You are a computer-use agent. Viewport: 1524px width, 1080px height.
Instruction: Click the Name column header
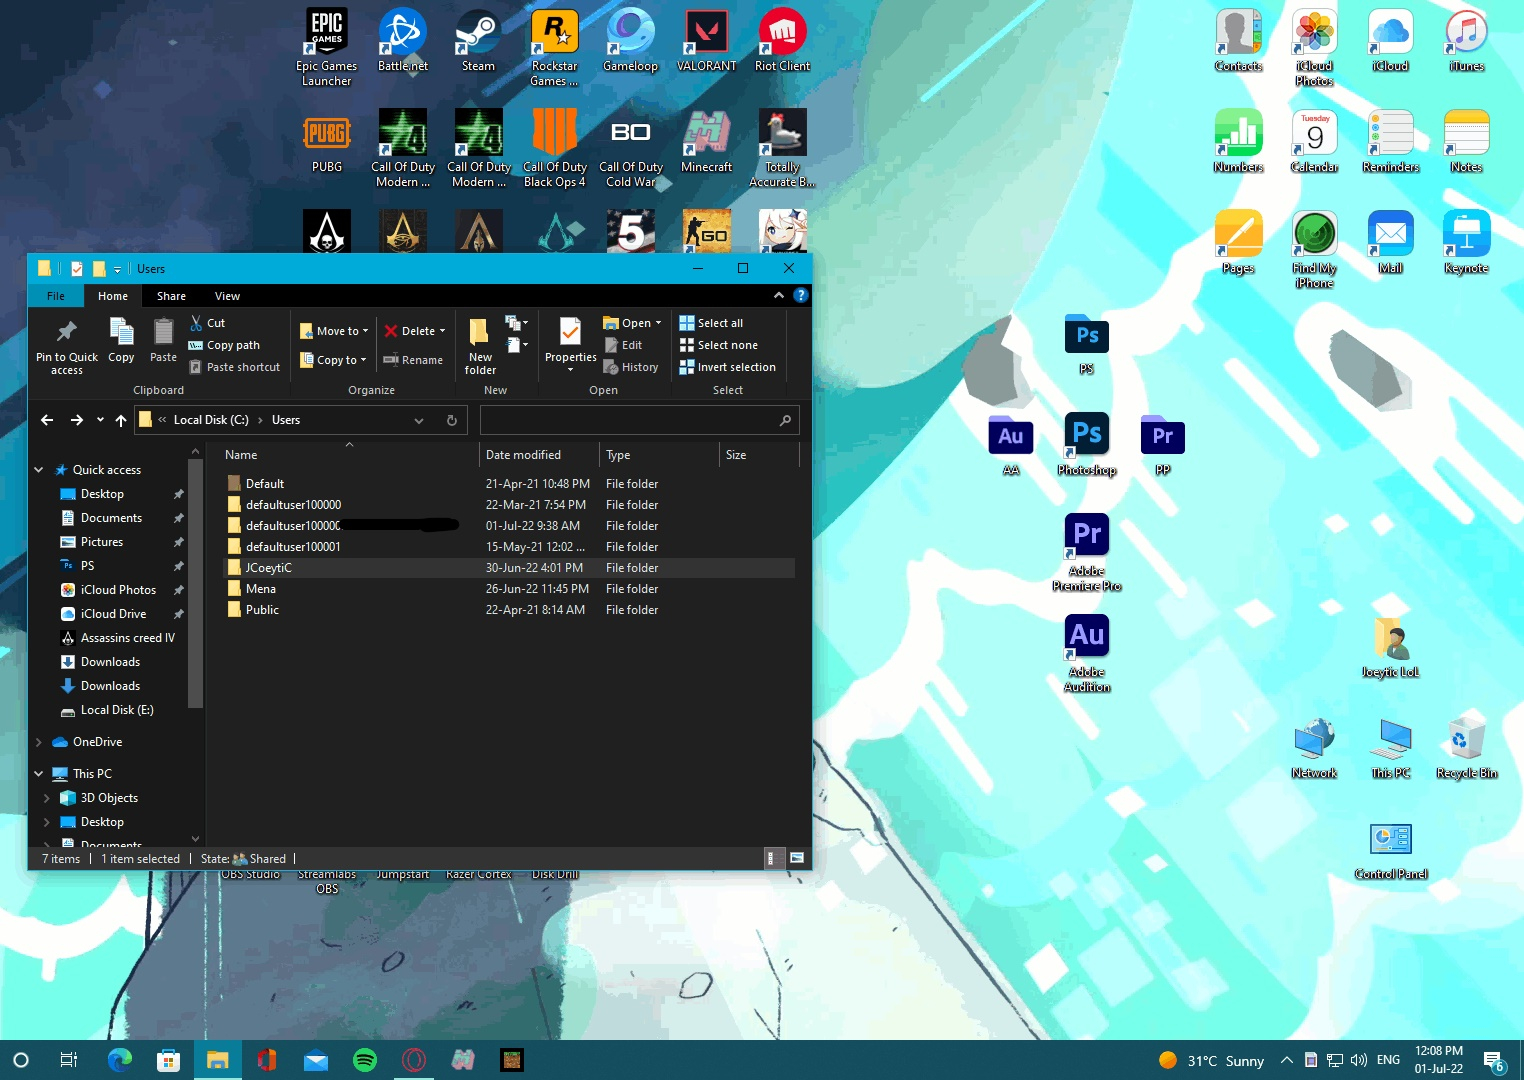click(348, 455)
